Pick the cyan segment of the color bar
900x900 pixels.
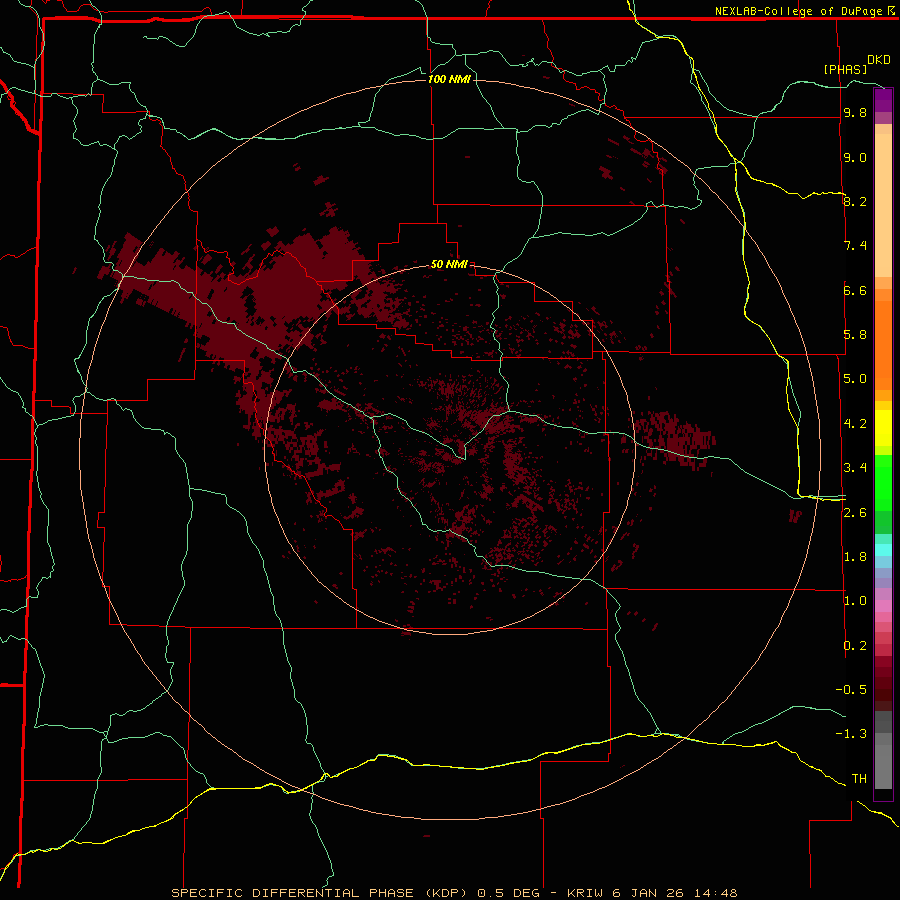[x=883, y=550]
